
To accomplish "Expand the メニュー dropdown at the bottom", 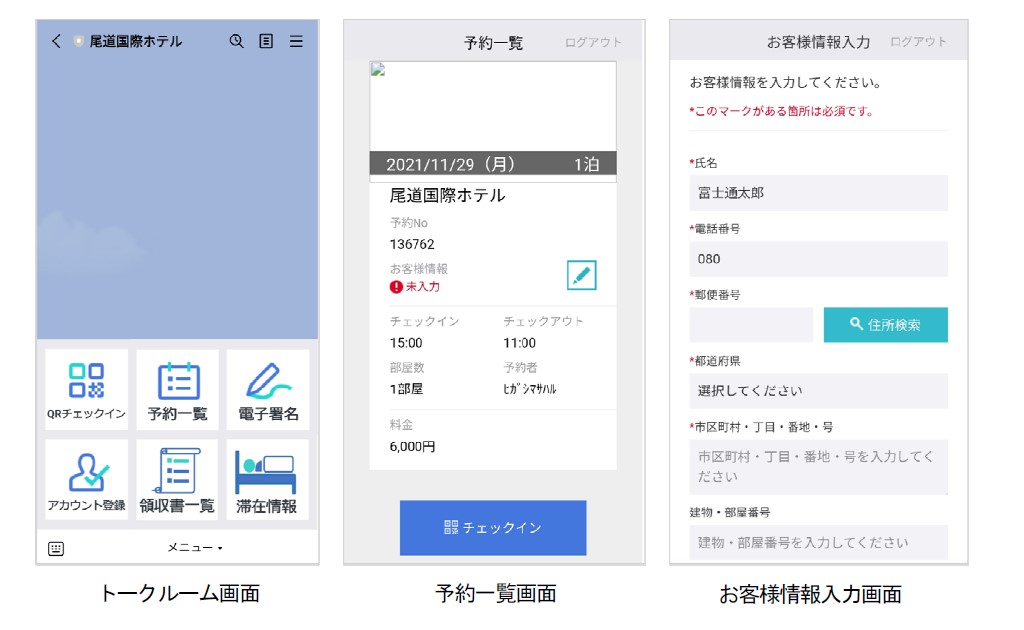I will coord(195,548).
